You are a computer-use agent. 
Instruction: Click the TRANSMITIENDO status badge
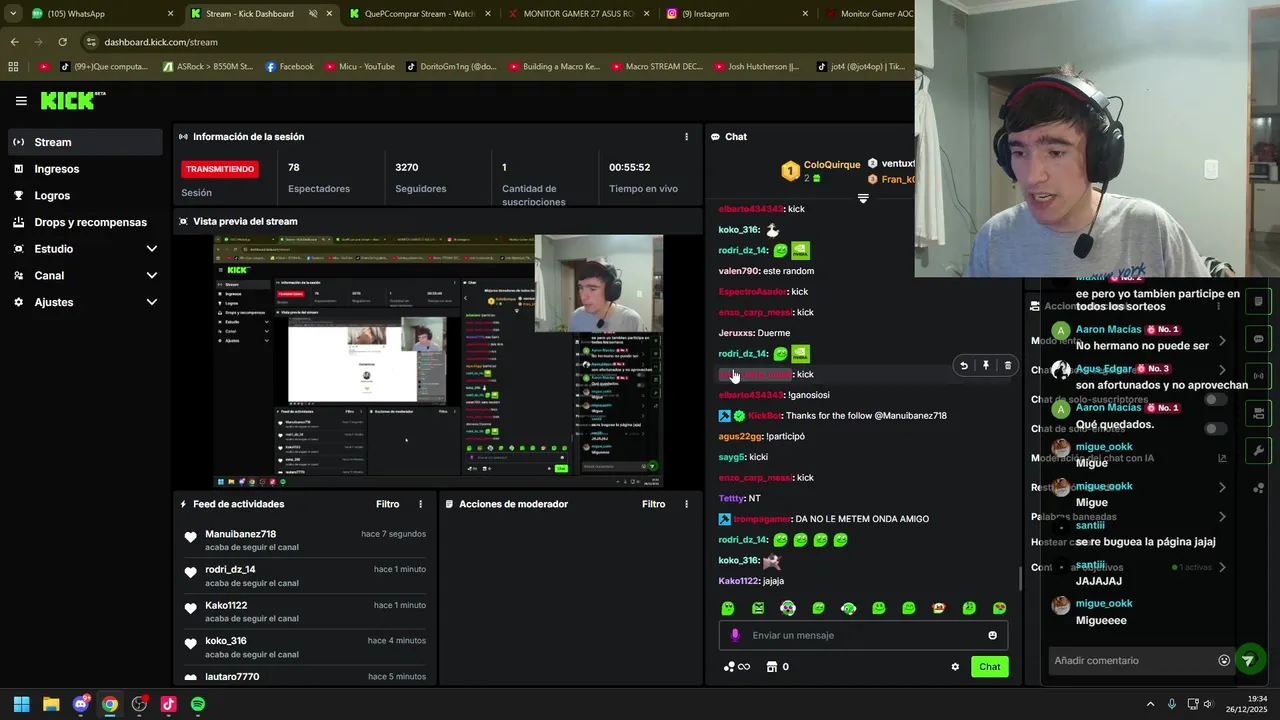(x=220, y=169)
